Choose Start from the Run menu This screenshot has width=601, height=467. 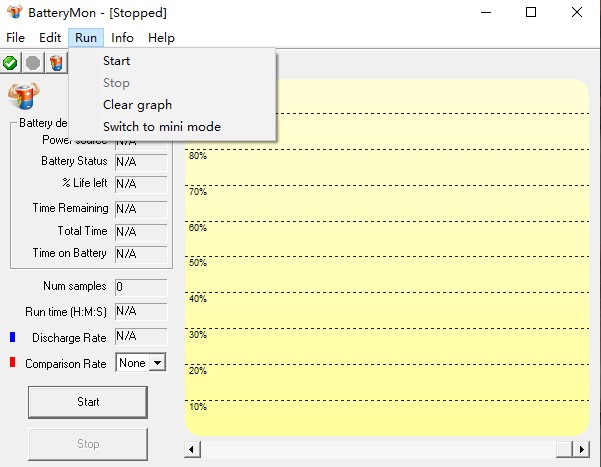tap(172, 61)
